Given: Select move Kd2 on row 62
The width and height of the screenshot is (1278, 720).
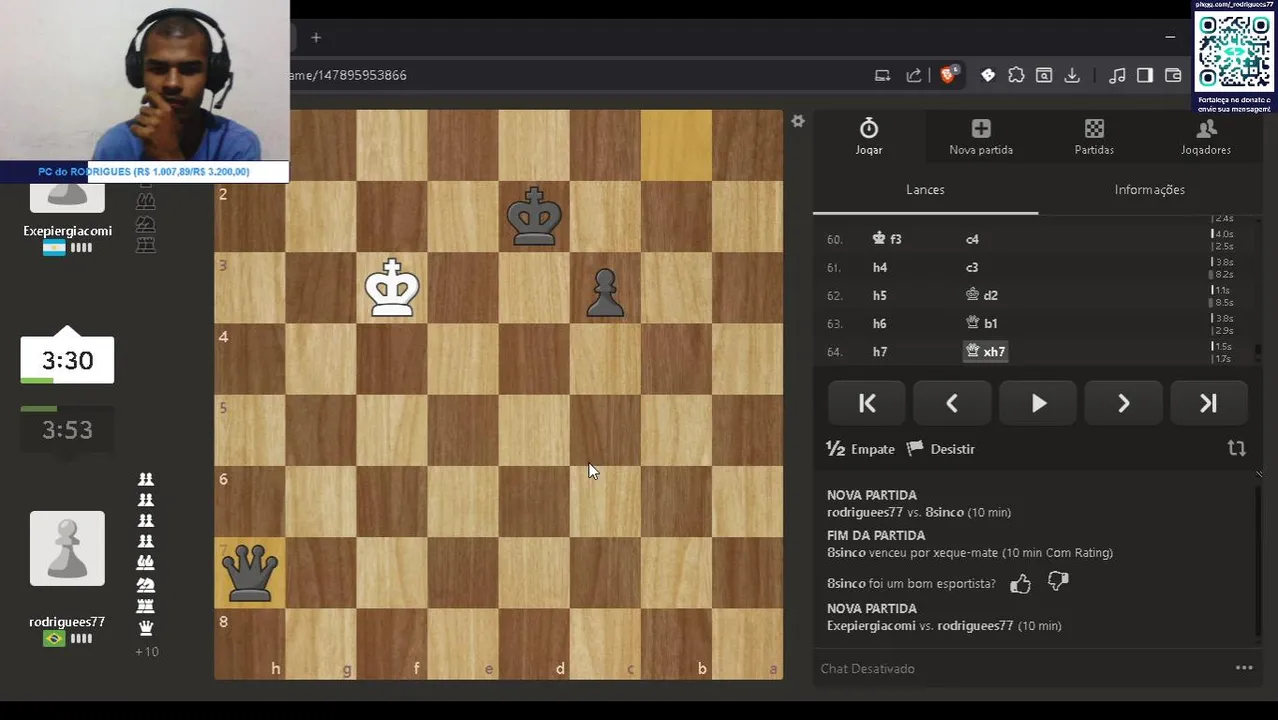Looking at the screenshot, I should pyautogui.click(x=981, y=296).
